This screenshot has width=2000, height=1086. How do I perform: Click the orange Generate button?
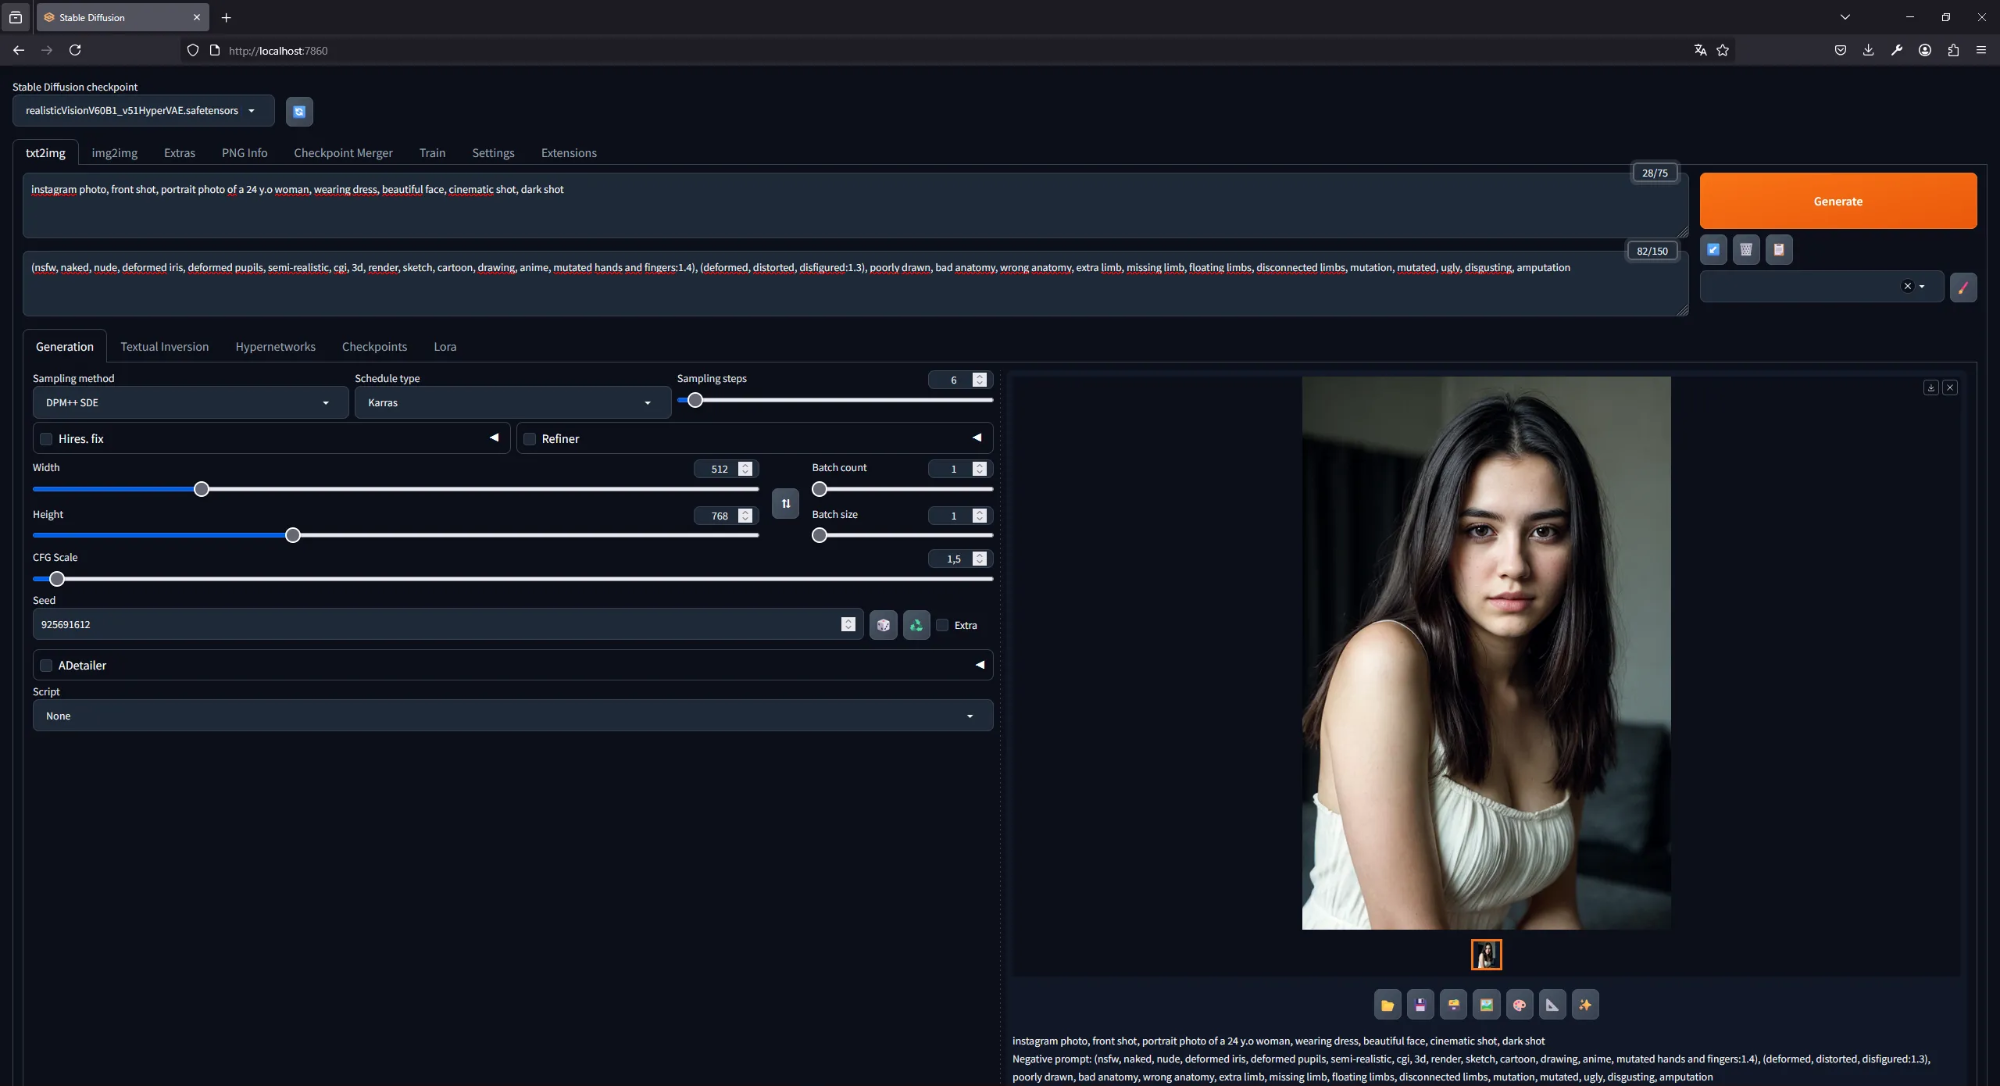click(1838, 201)
